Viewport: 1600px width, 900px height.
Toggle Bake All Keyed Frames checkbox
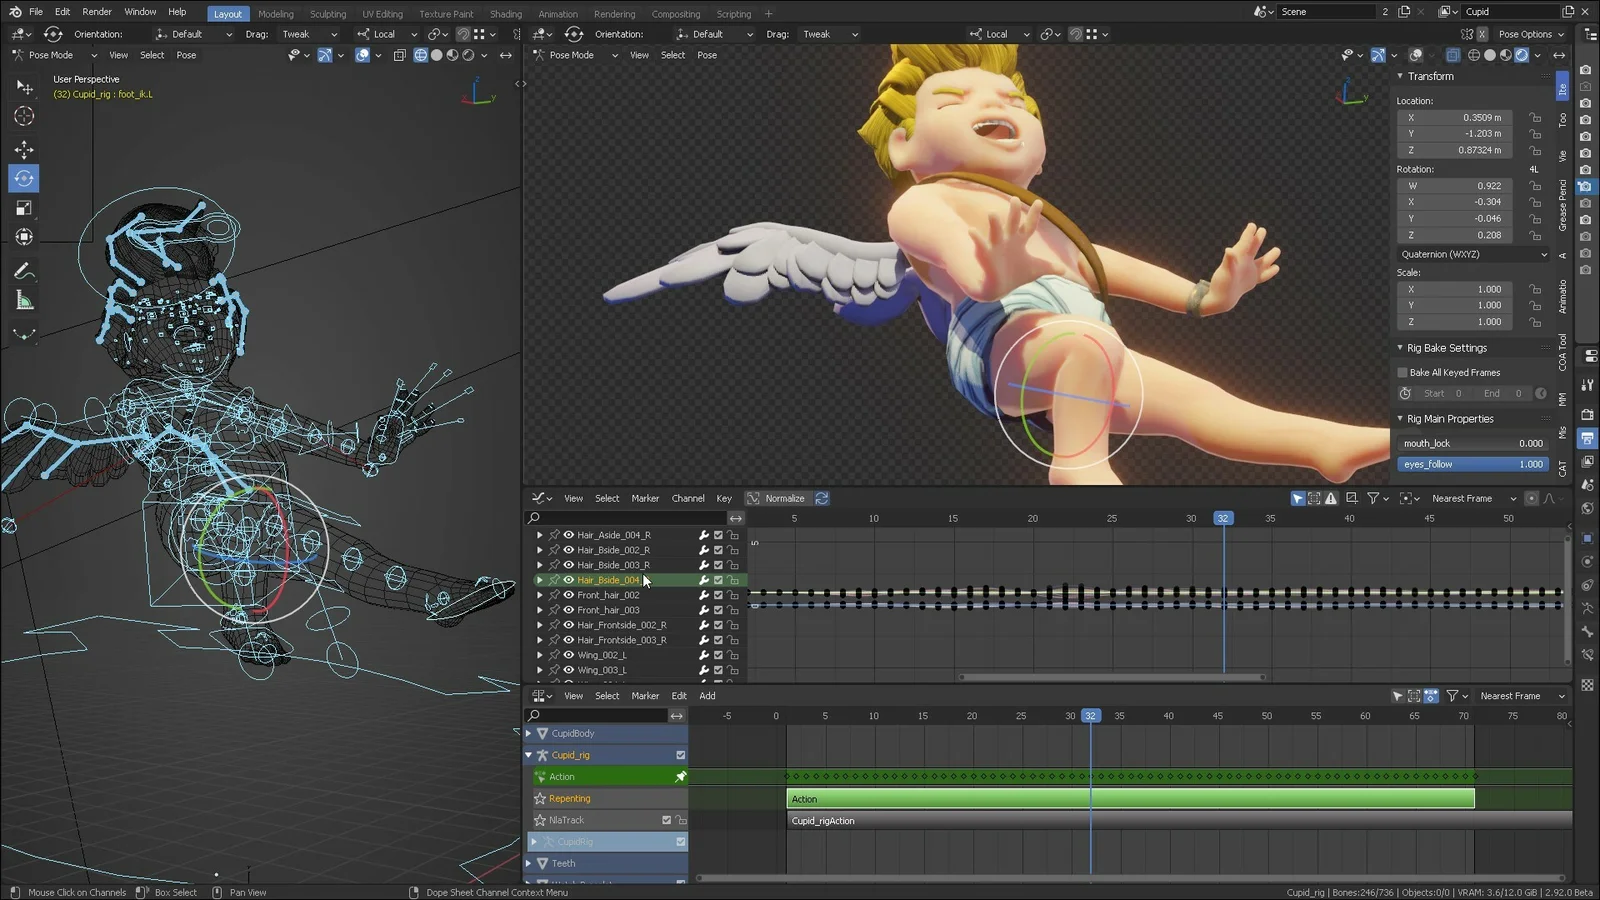pos(1404,372)
